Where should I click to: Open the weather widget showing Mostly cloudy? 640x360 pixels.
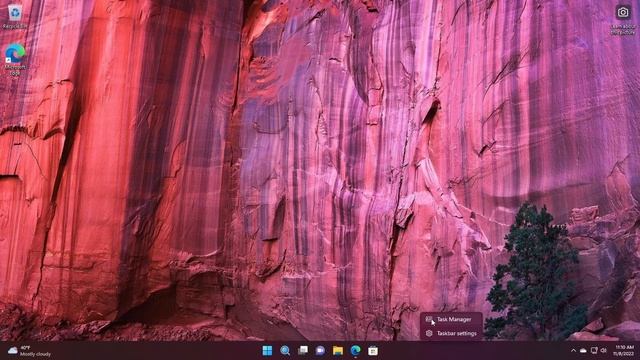[x=29, y=351]
